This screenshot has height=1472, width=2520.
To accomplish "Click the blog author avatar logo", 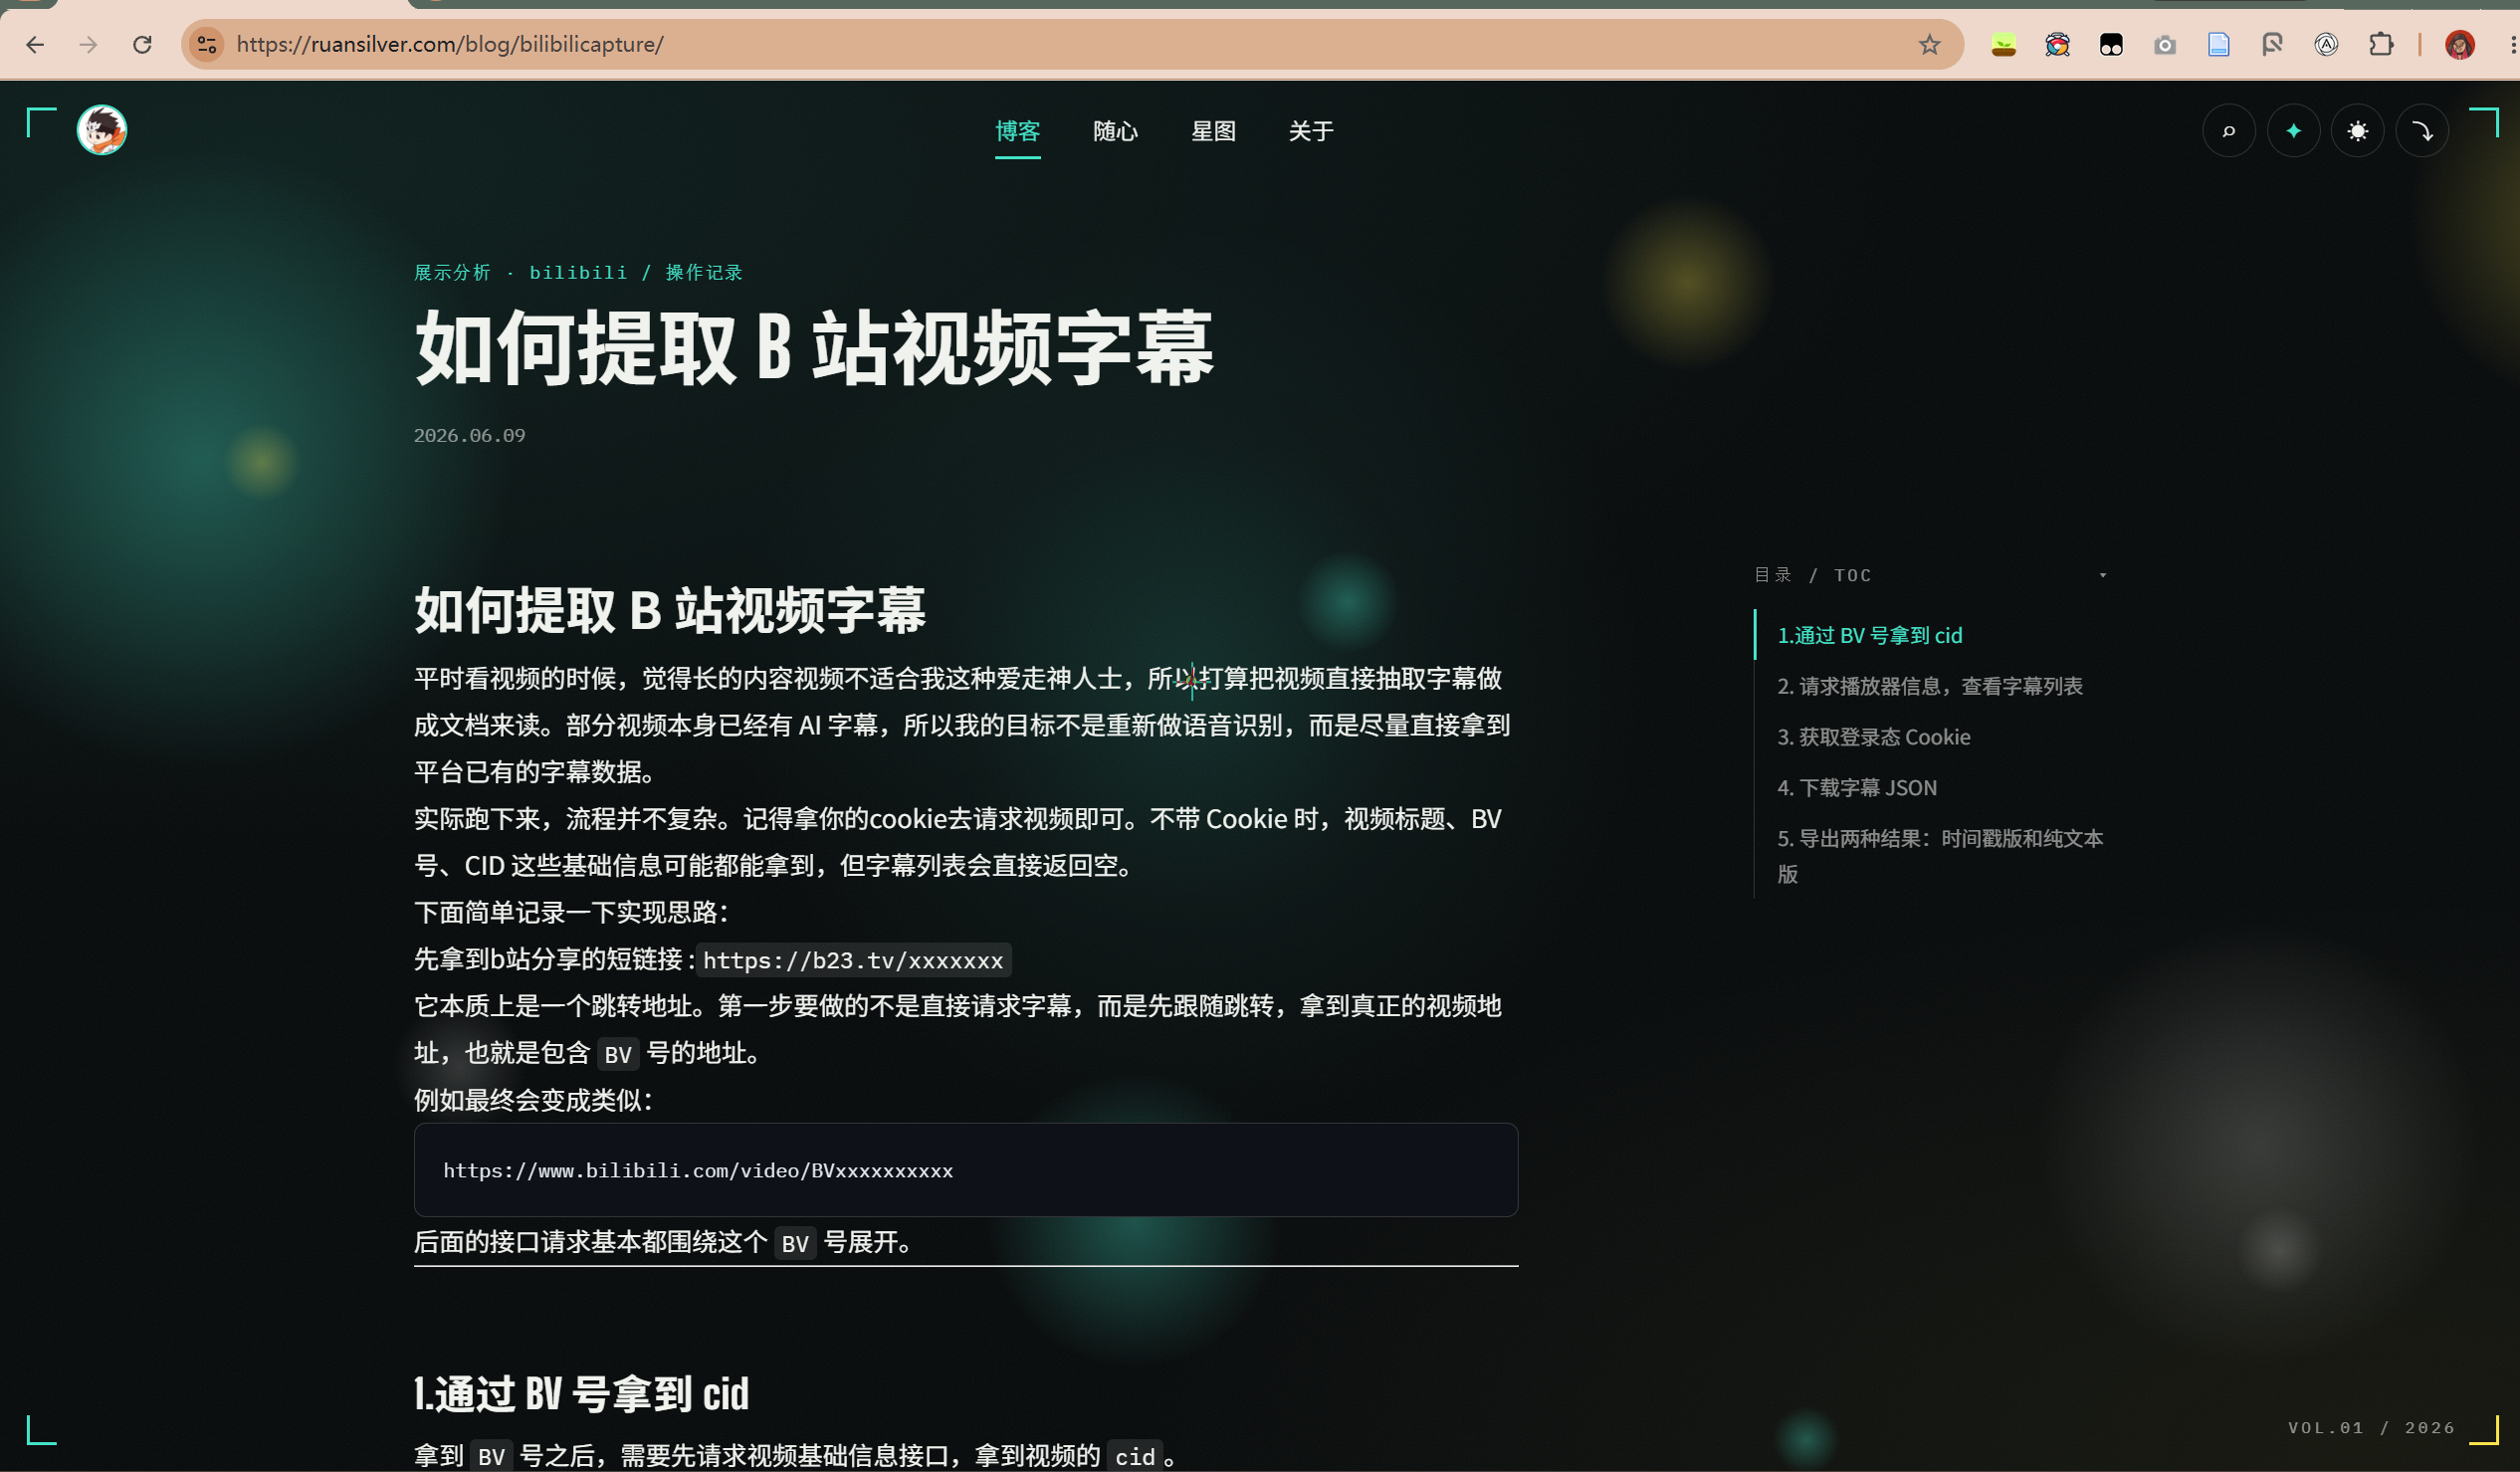I will (102, 130).
